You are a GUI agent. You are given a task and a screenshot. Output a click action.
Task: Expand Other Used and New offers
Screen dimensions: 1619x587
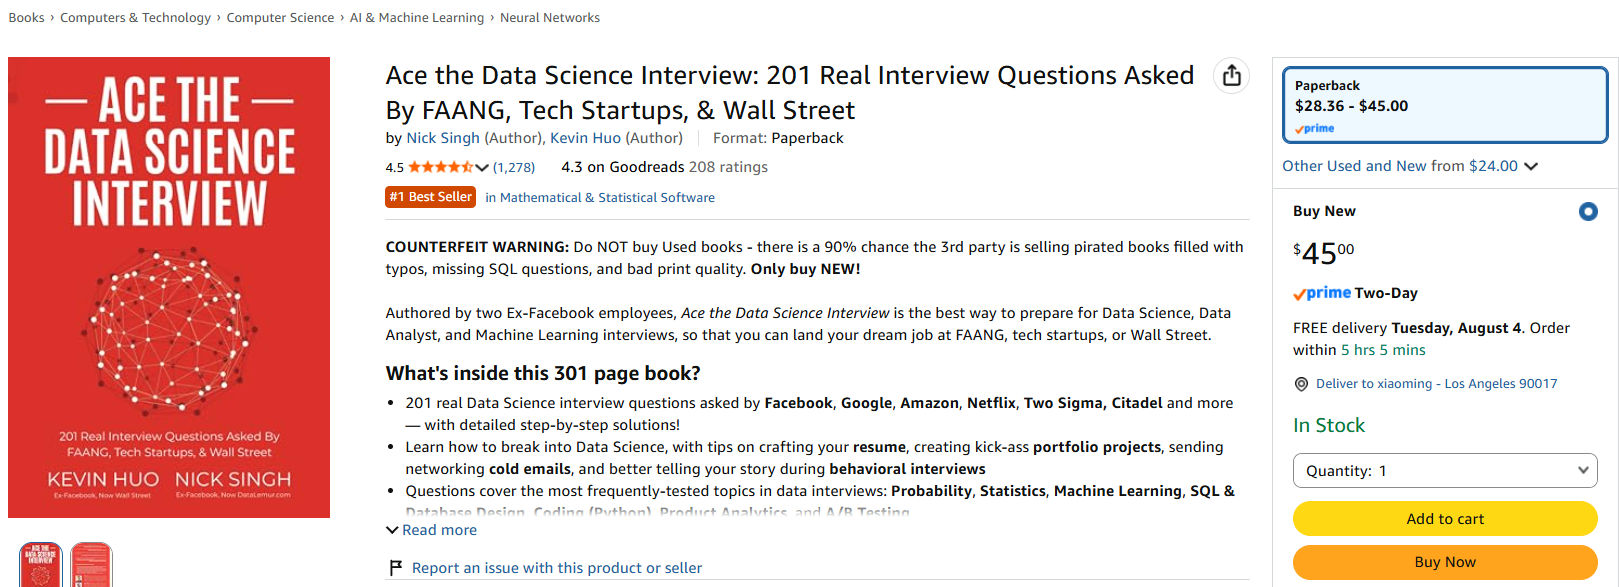[1410, 166]
